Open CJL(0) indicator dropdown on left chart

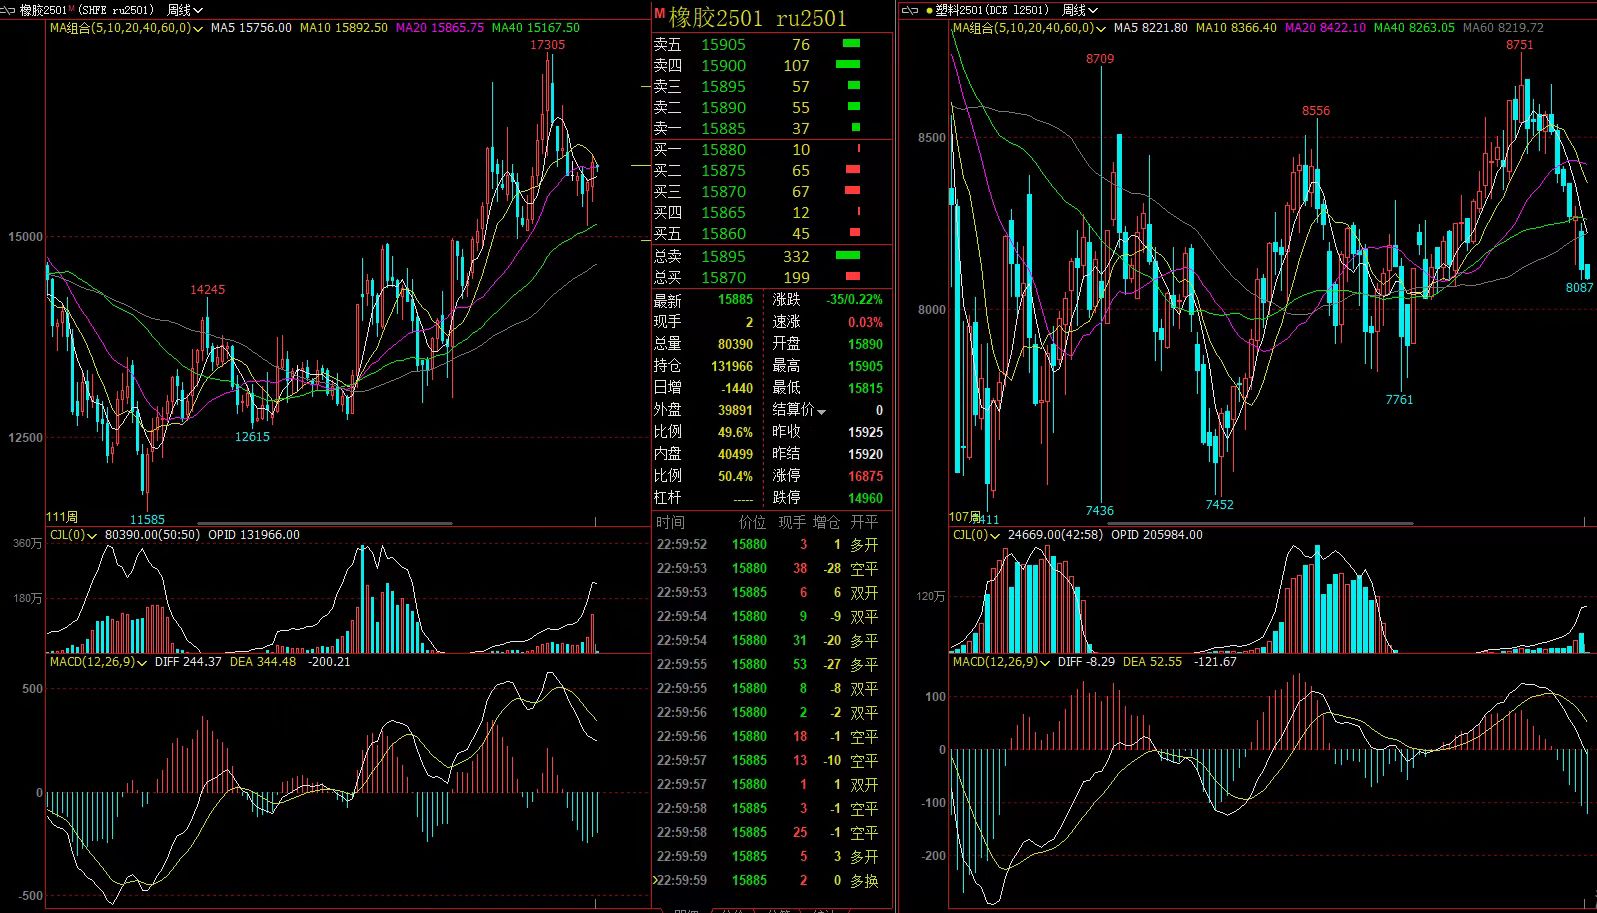92,536
